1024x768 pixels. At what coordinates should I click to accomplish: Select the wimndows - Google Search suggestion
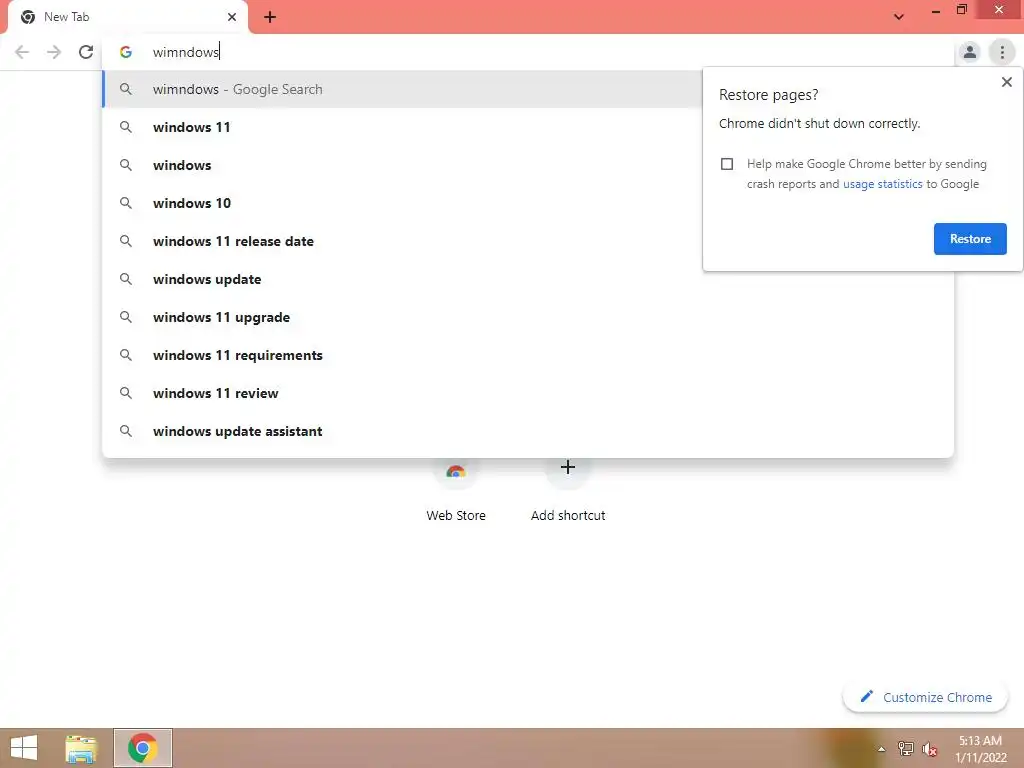[402, 89]
